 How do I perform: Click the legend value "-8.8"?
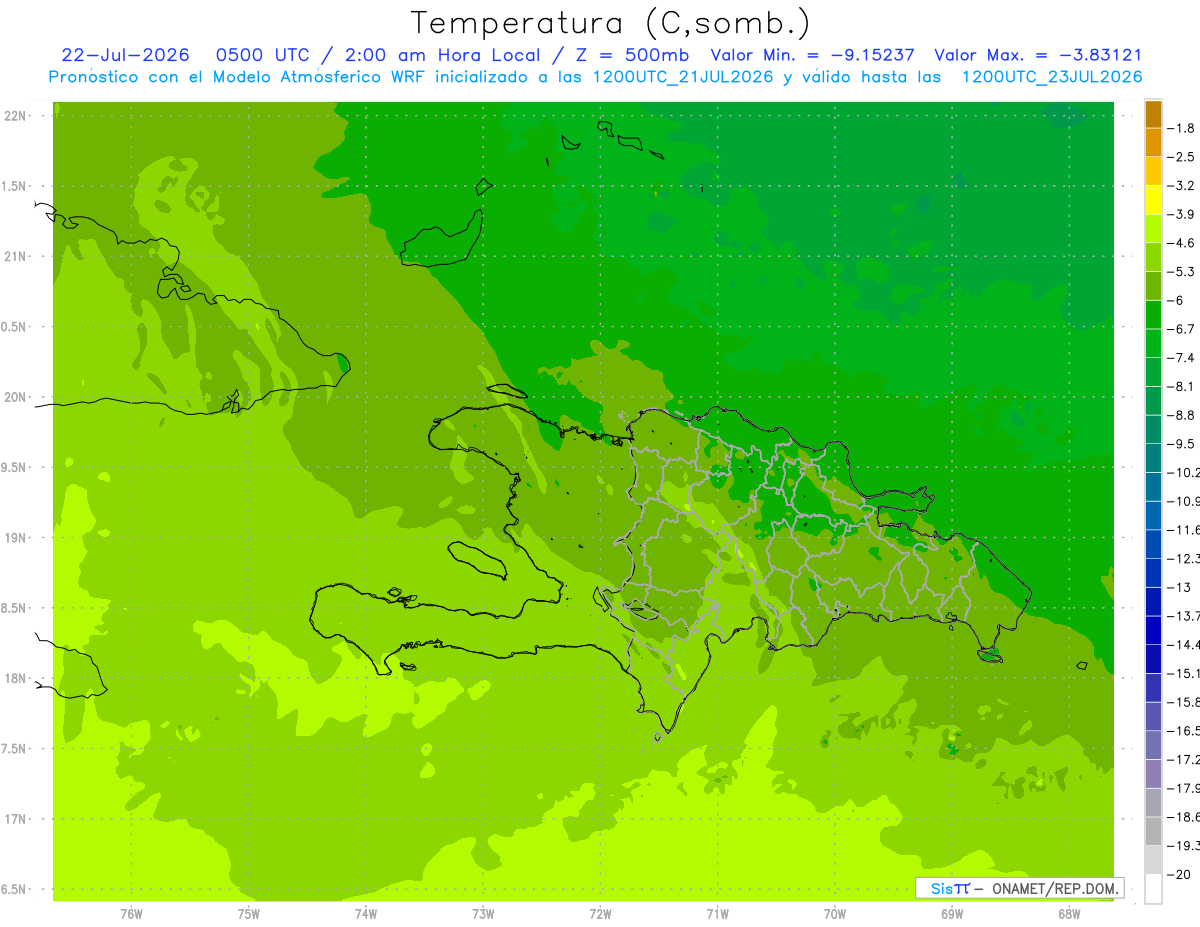pyautogui.click(x=1181, y=415)
